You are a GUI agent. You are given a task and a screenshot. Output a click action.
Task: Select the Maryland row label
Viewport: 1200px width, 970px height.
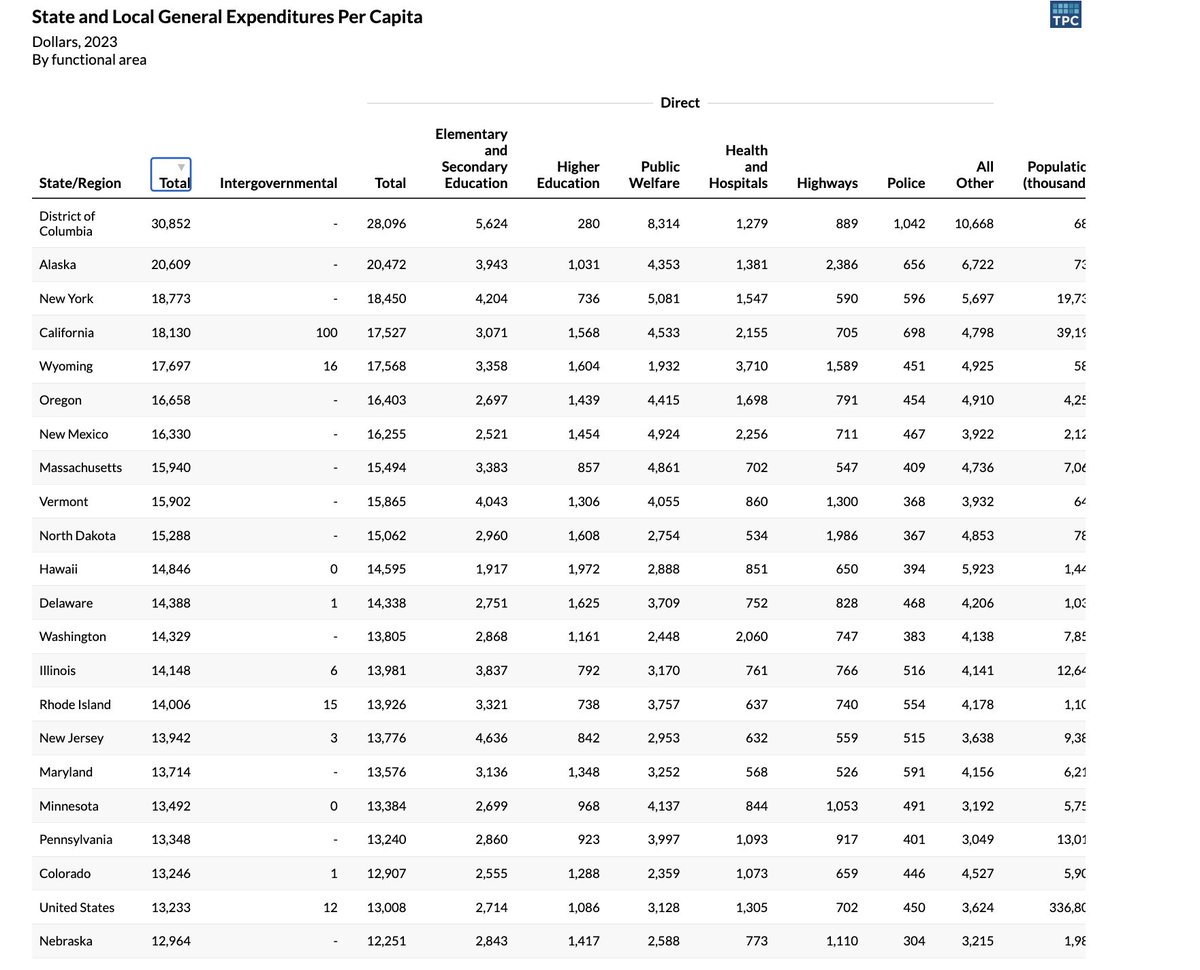click(x=65, y=772)
